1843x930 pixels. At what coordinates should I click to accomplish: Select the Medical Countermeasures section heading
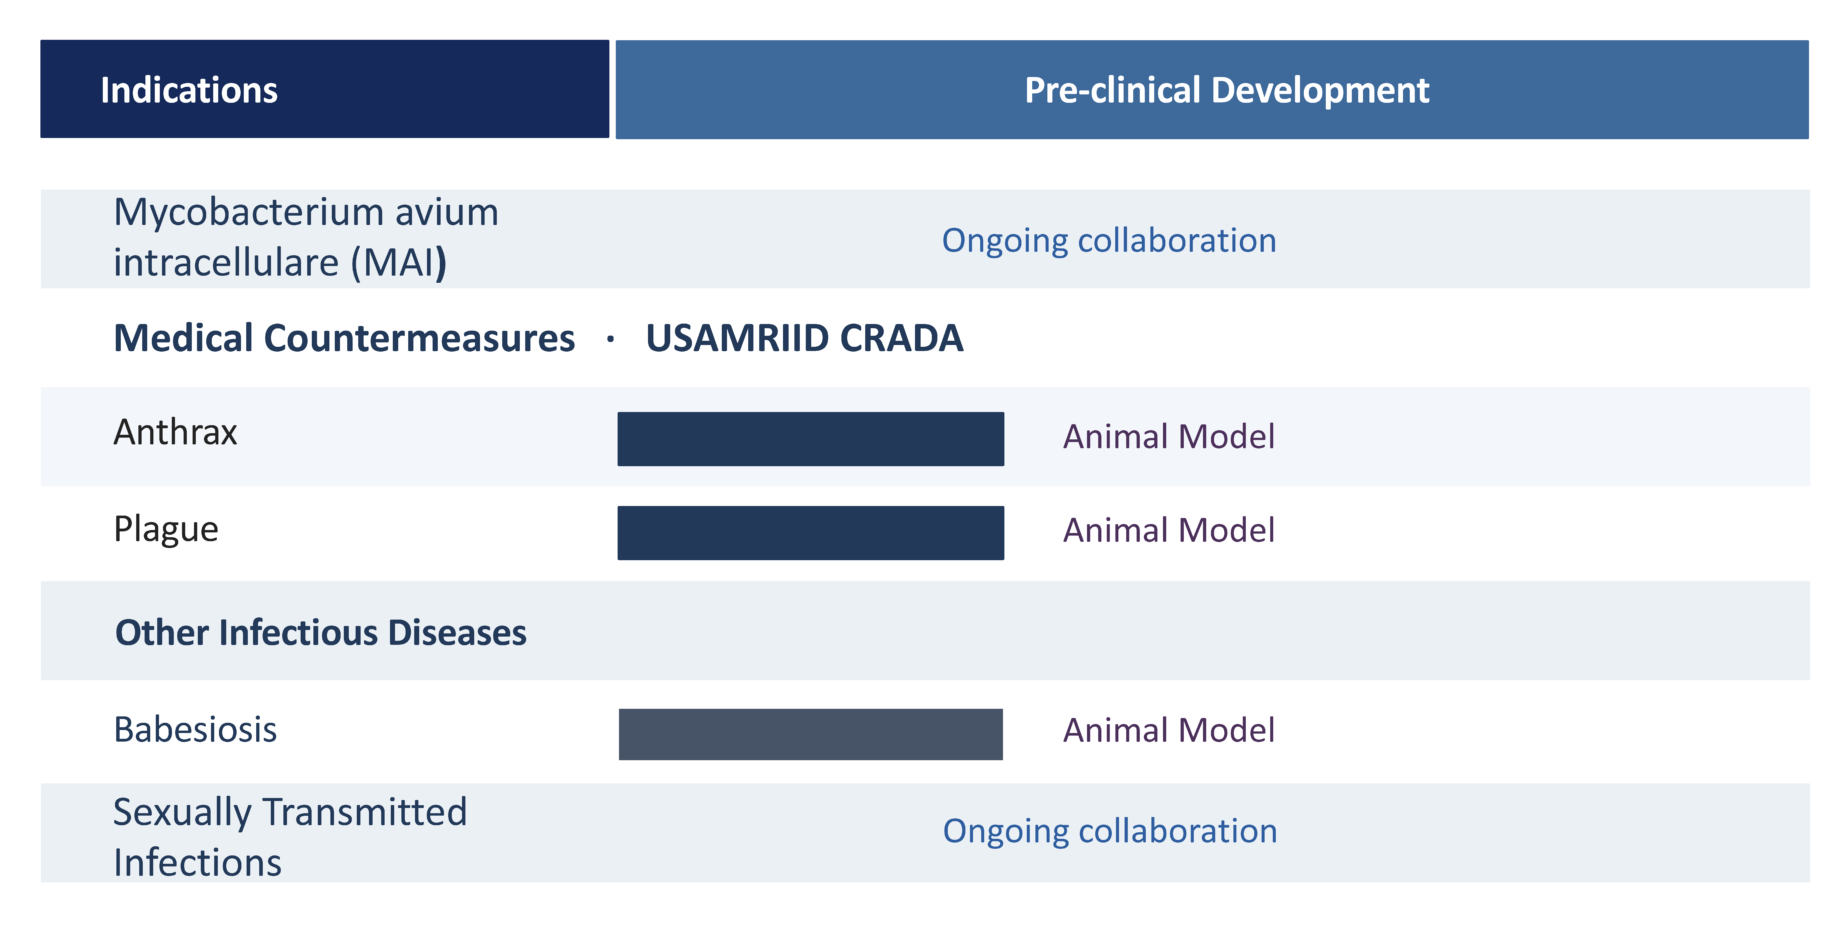coord(344,338)
